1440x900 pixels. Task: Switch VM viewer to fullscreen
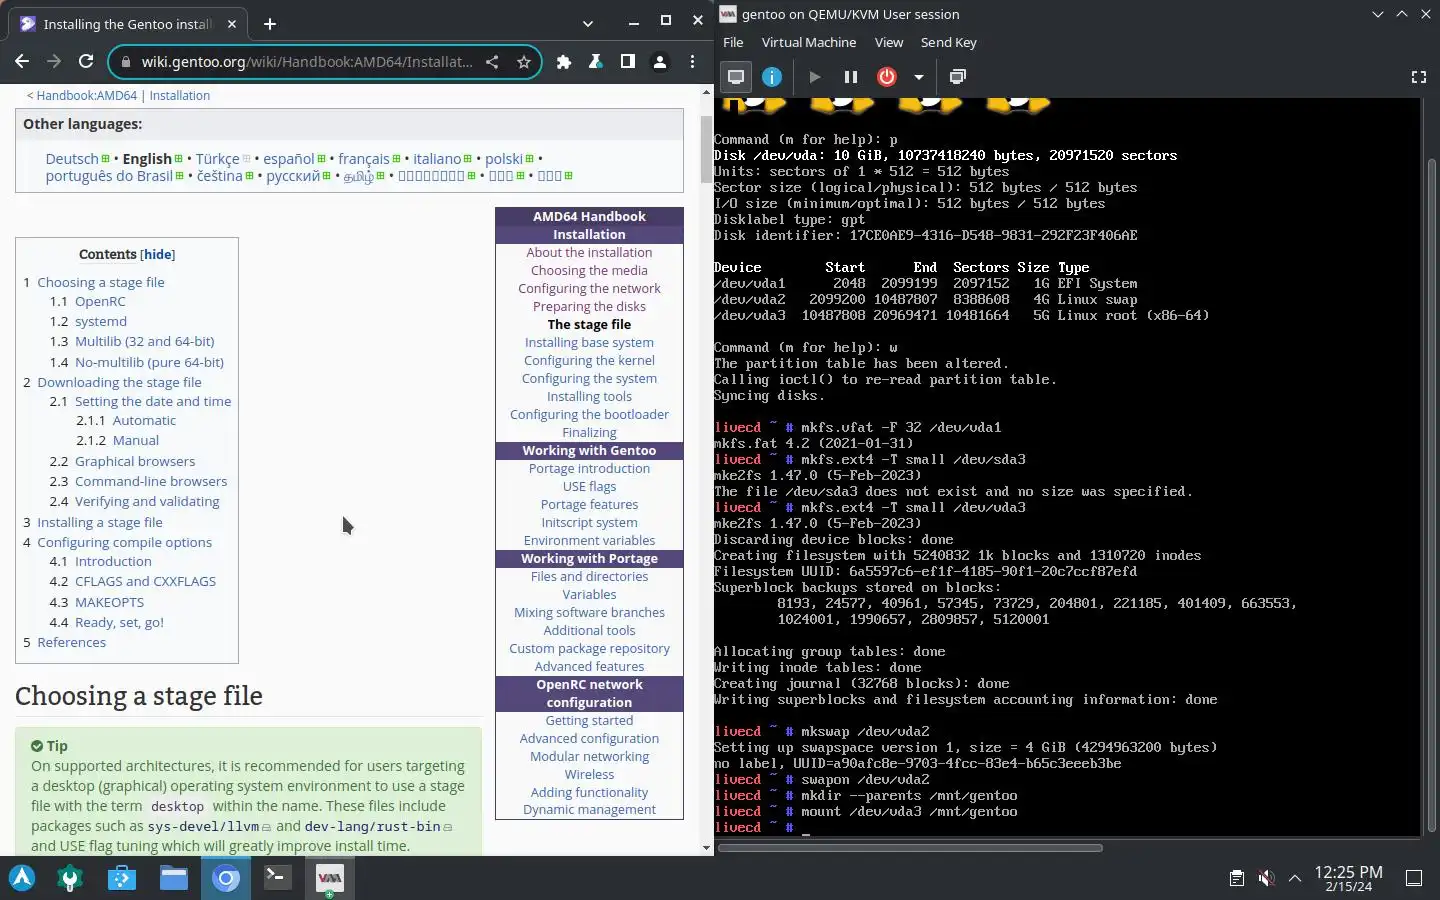tap(1418, 77)
